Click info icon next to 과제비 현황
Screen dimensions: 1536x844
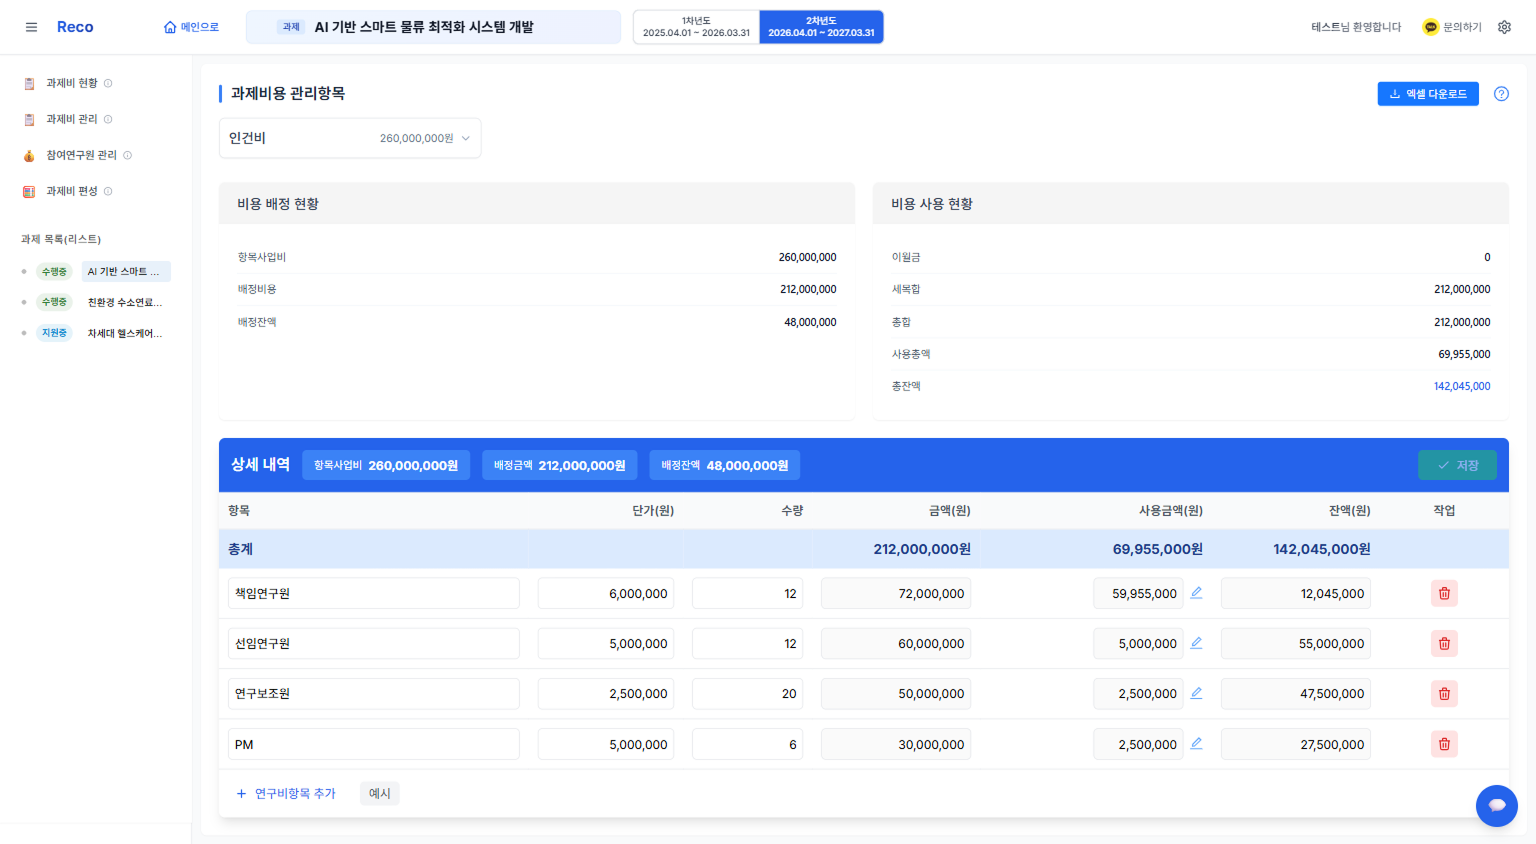[108, 83]
